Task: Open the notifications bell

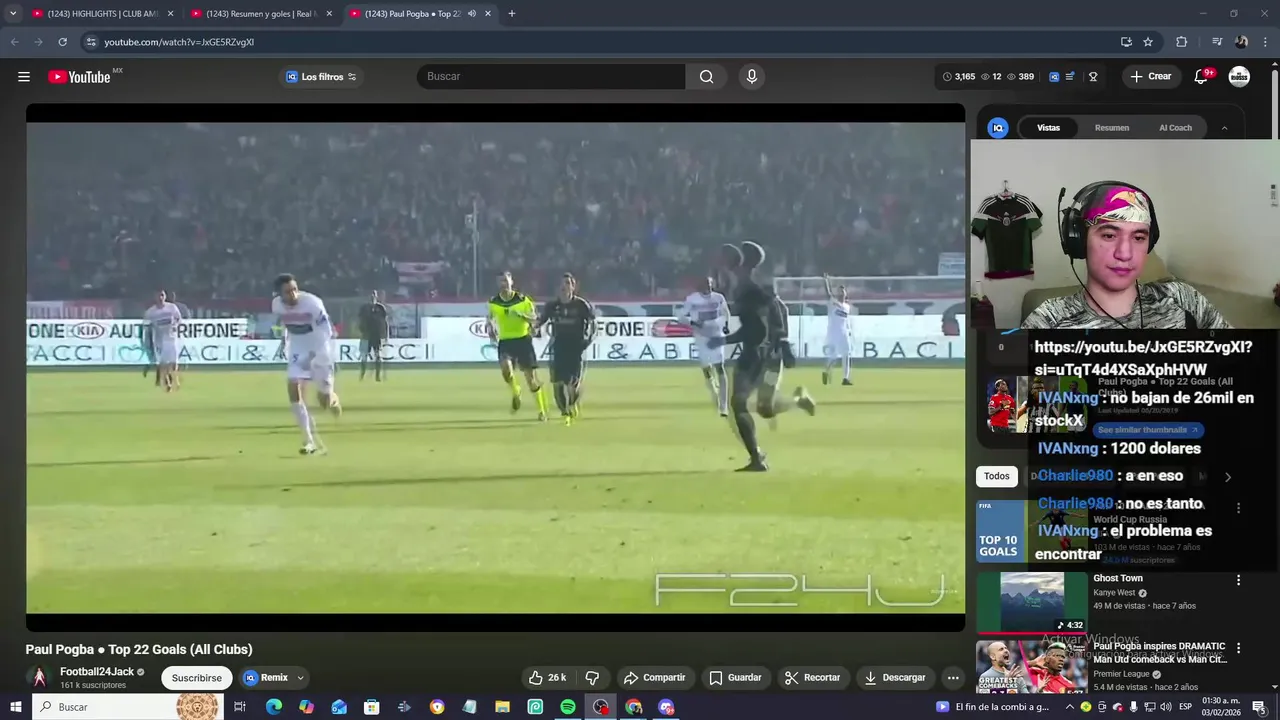Action: tap(1202, 77)
